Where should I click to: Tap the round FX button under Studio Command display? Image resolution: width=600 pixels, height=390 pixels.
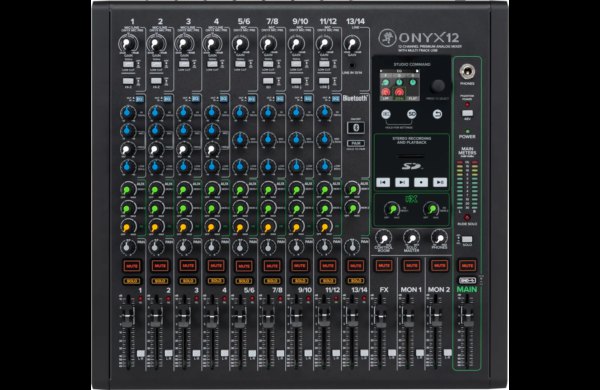(386, 114)
